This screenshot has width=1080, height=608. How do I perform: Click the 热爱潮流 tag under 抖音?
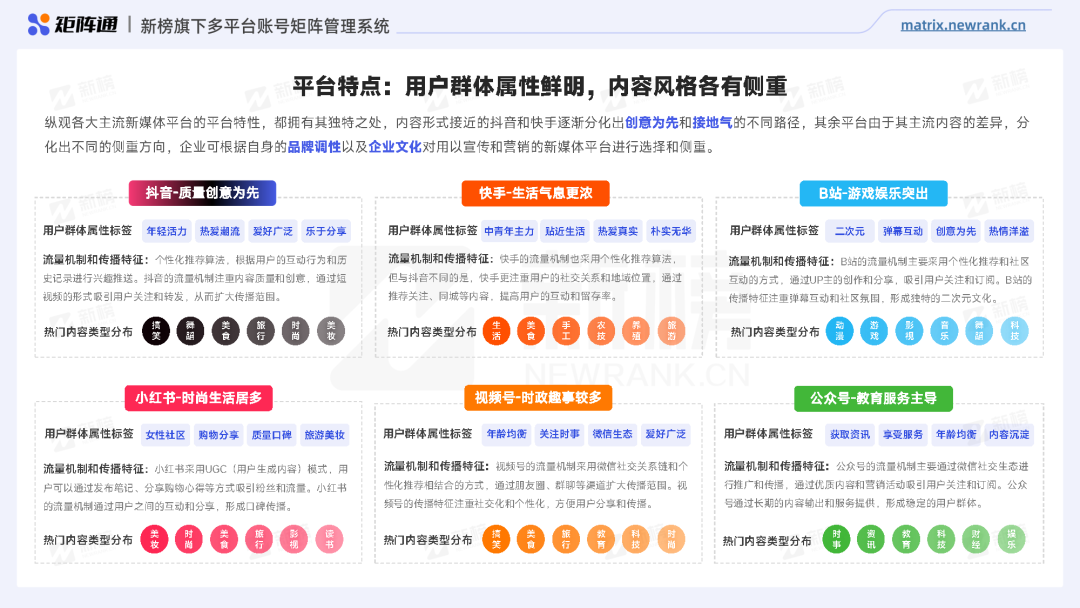220,231
